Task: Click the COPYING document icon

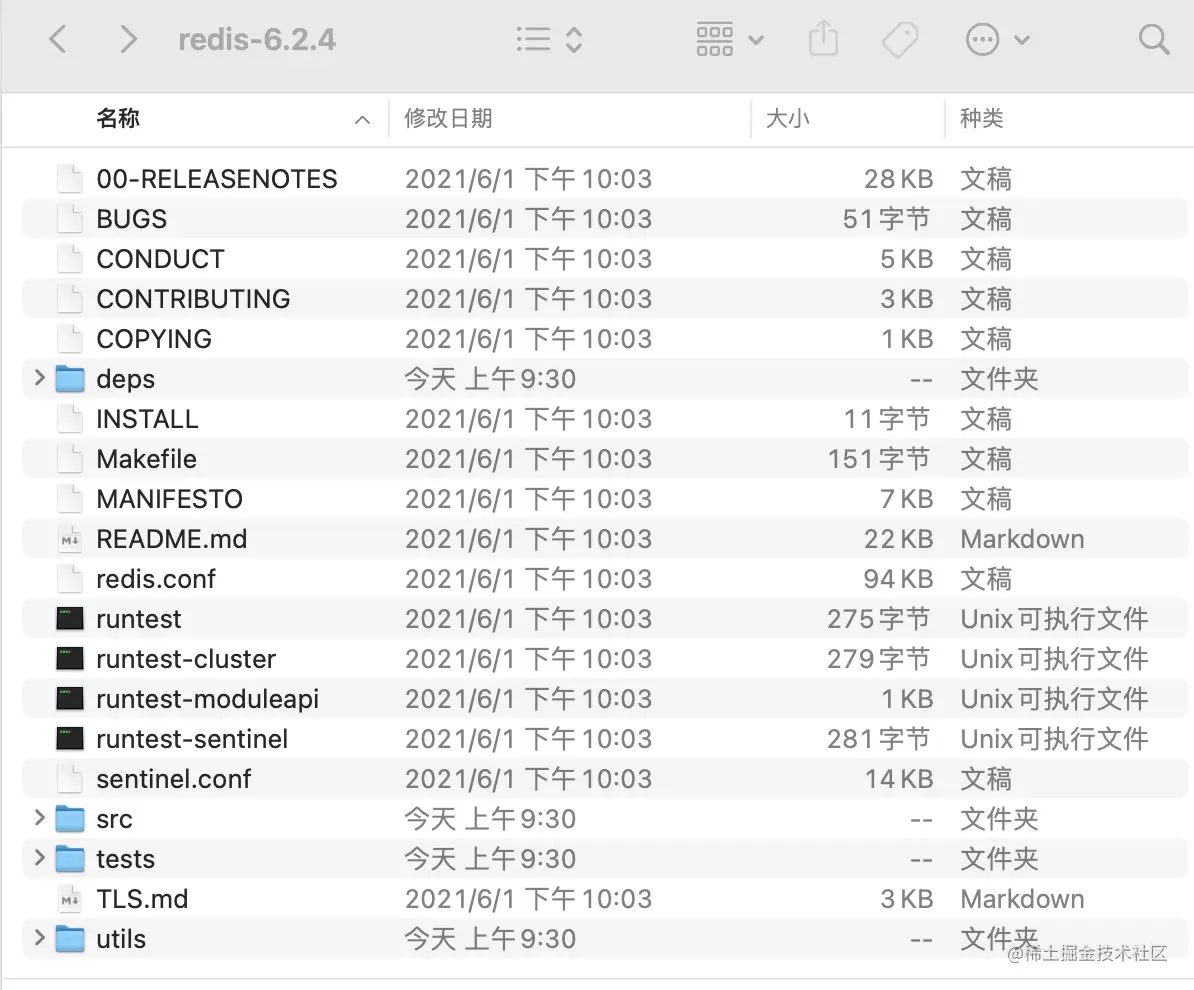Action: coord(70,339)
